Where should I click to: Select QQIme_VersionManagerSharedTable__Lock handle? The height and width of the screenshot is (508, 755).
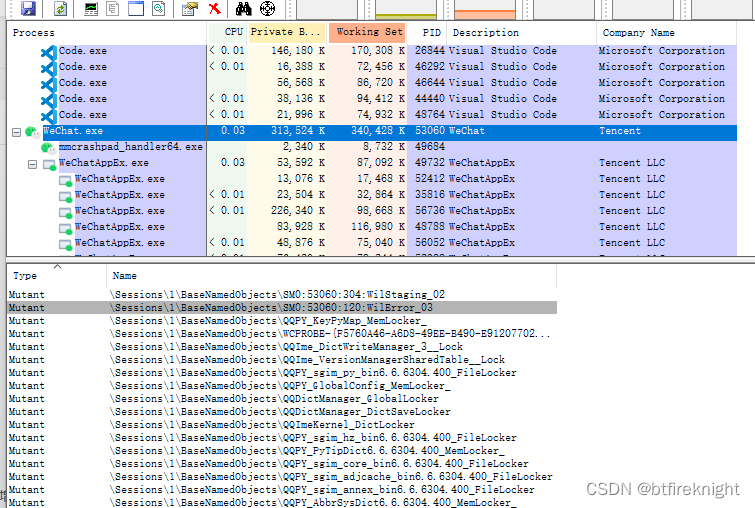click(x=282, y=360)
